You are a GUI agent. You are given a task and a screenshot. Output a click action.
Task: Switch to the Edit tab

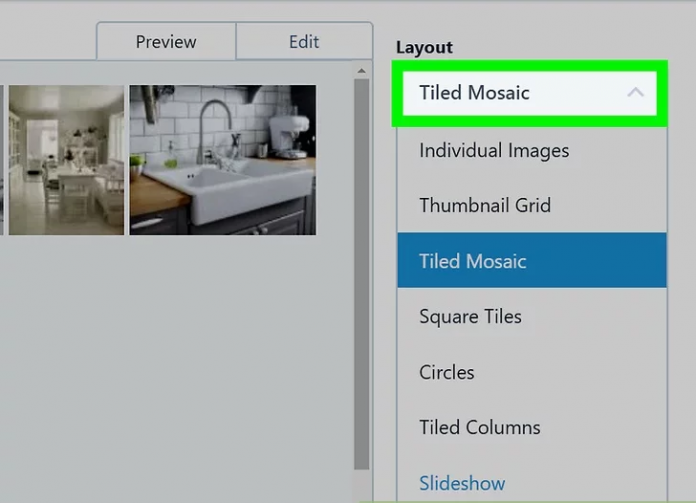point(304,42)
